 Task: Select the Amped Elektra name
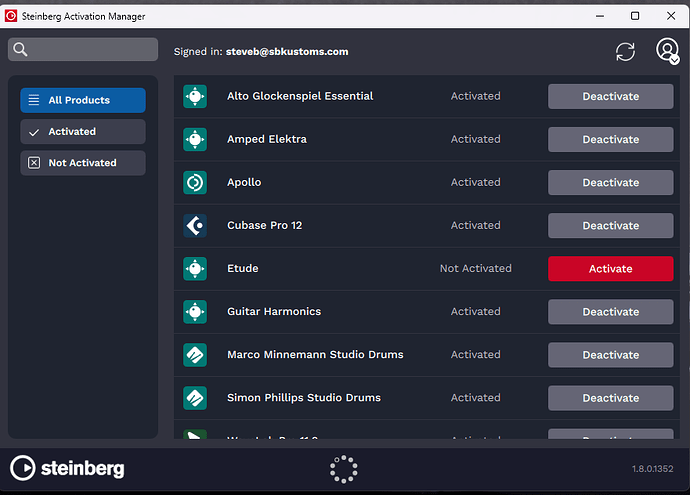click(x=267, y=139)
